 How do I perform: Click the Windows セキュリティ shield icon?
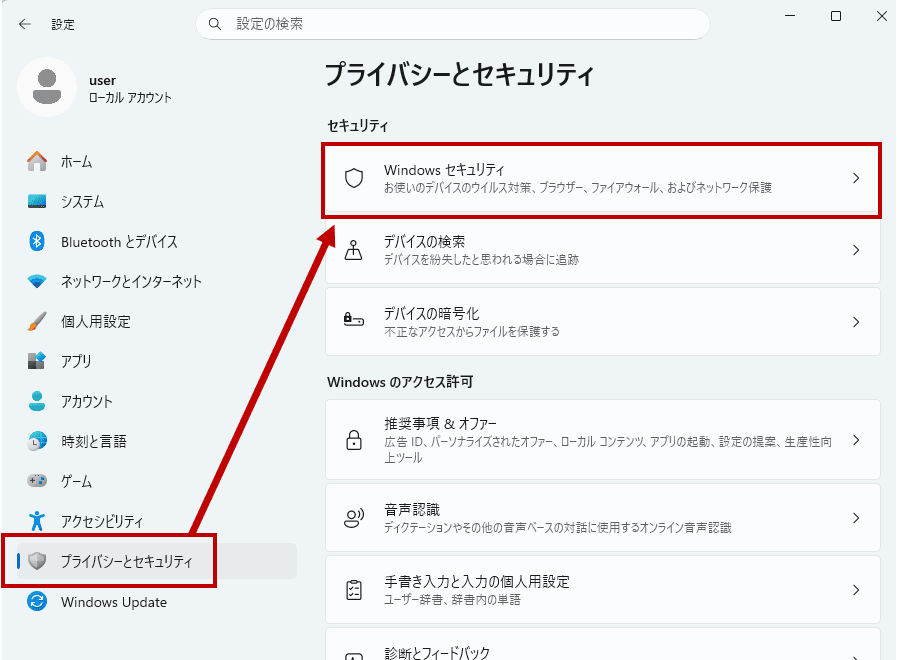[x=354, y=178]
